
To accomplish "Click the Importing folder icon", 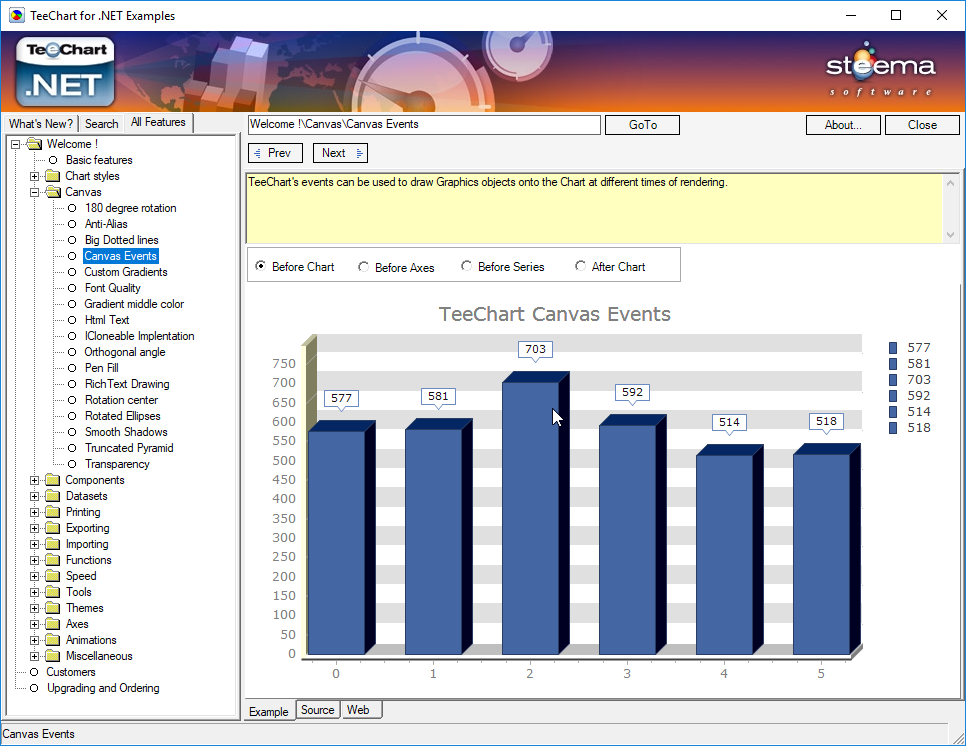I will coord(53,545).
